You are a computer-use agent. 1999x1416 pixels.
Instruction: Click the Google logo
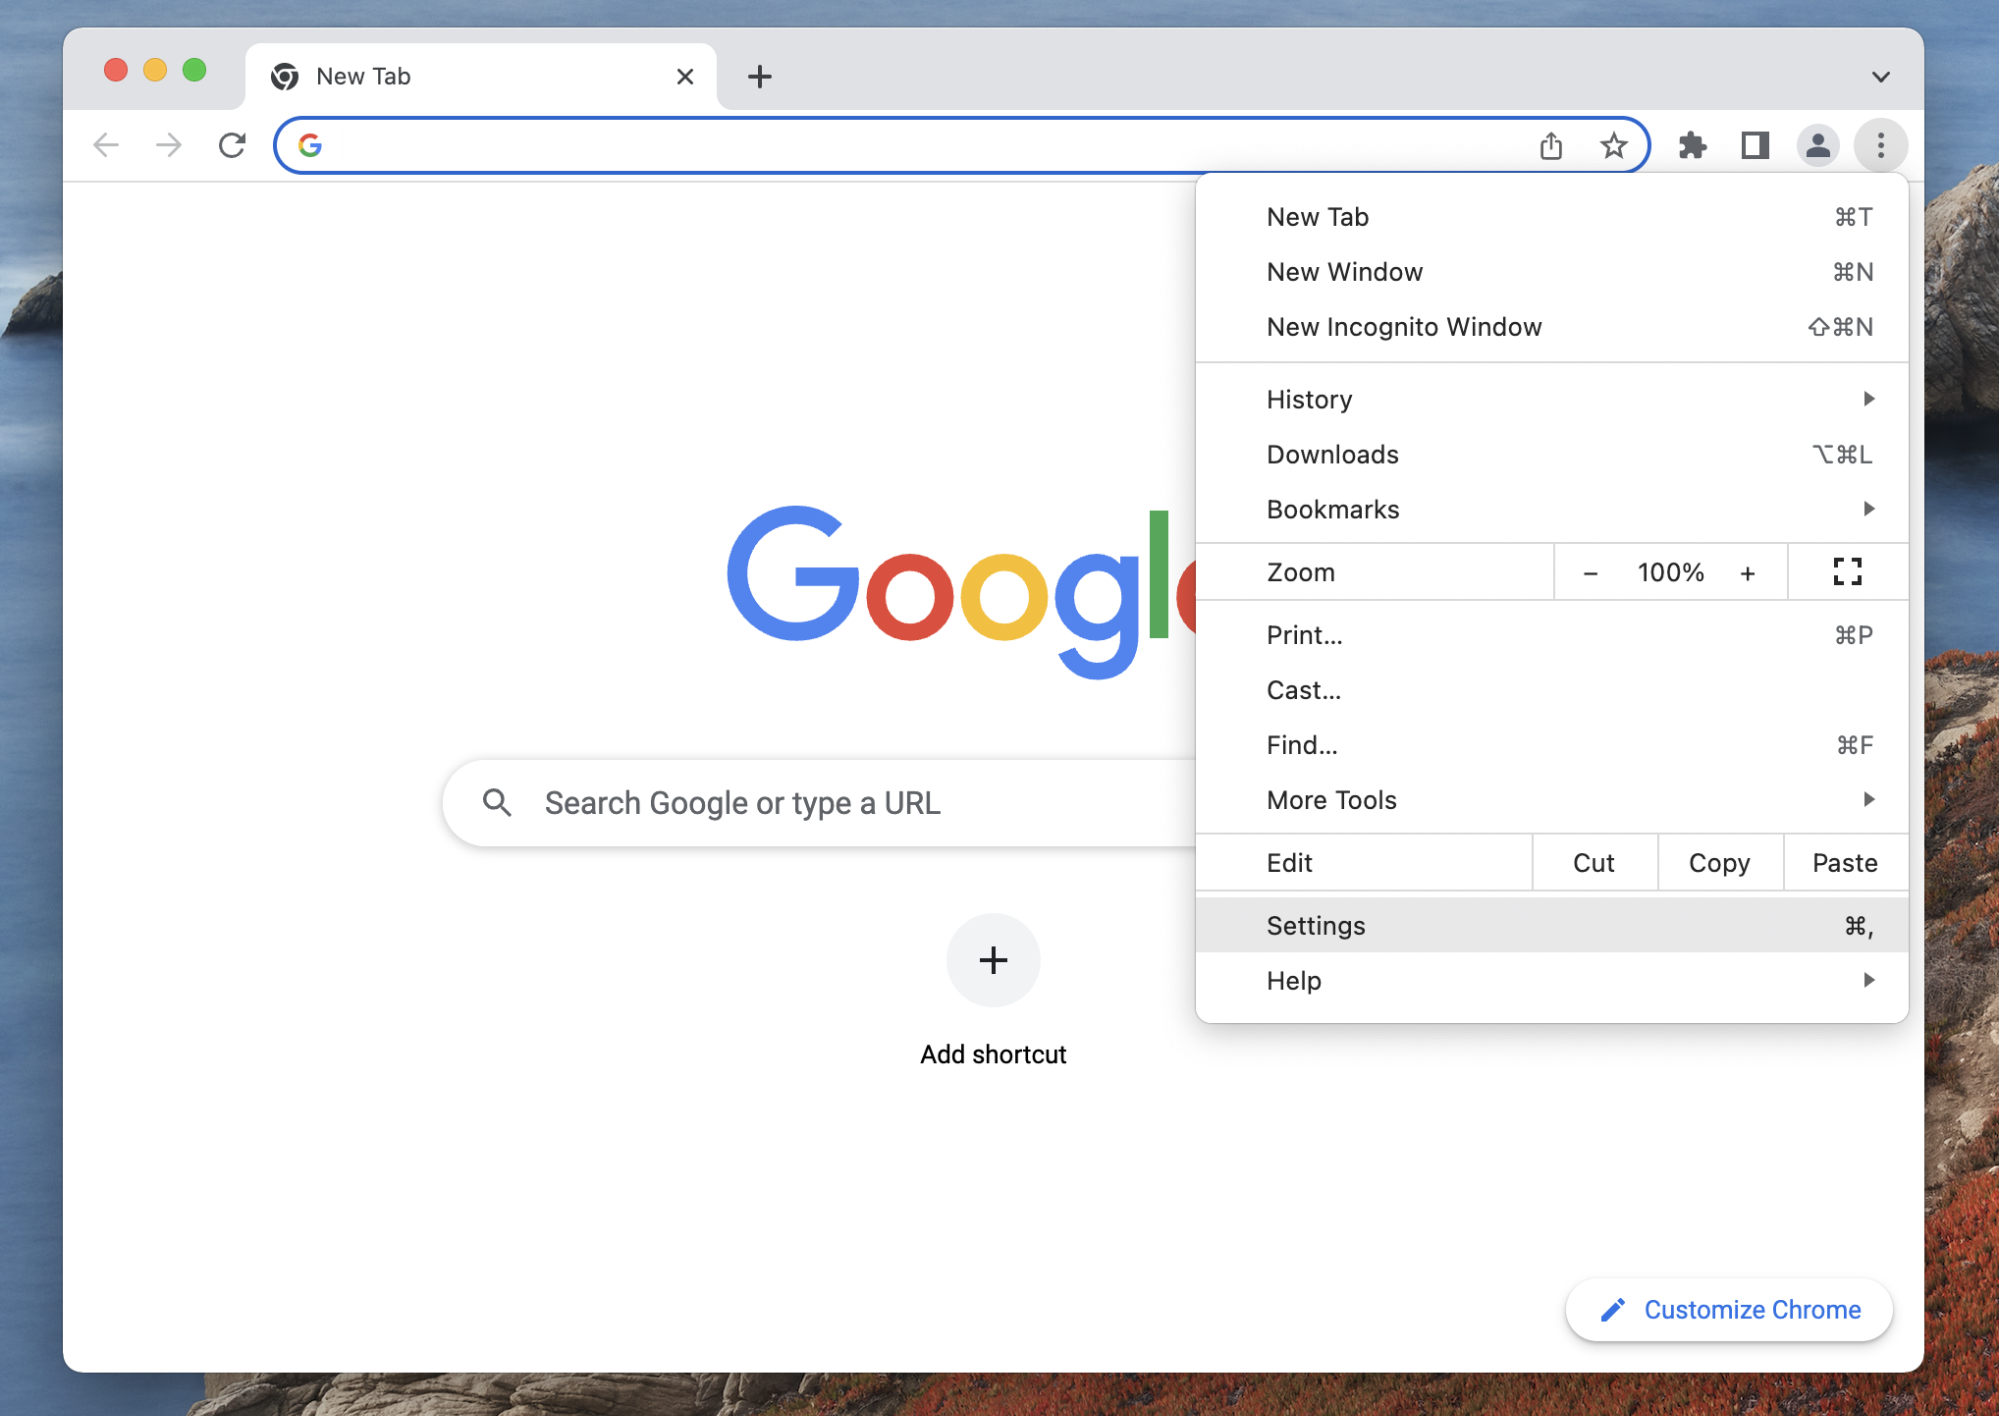tap(961, 591)
